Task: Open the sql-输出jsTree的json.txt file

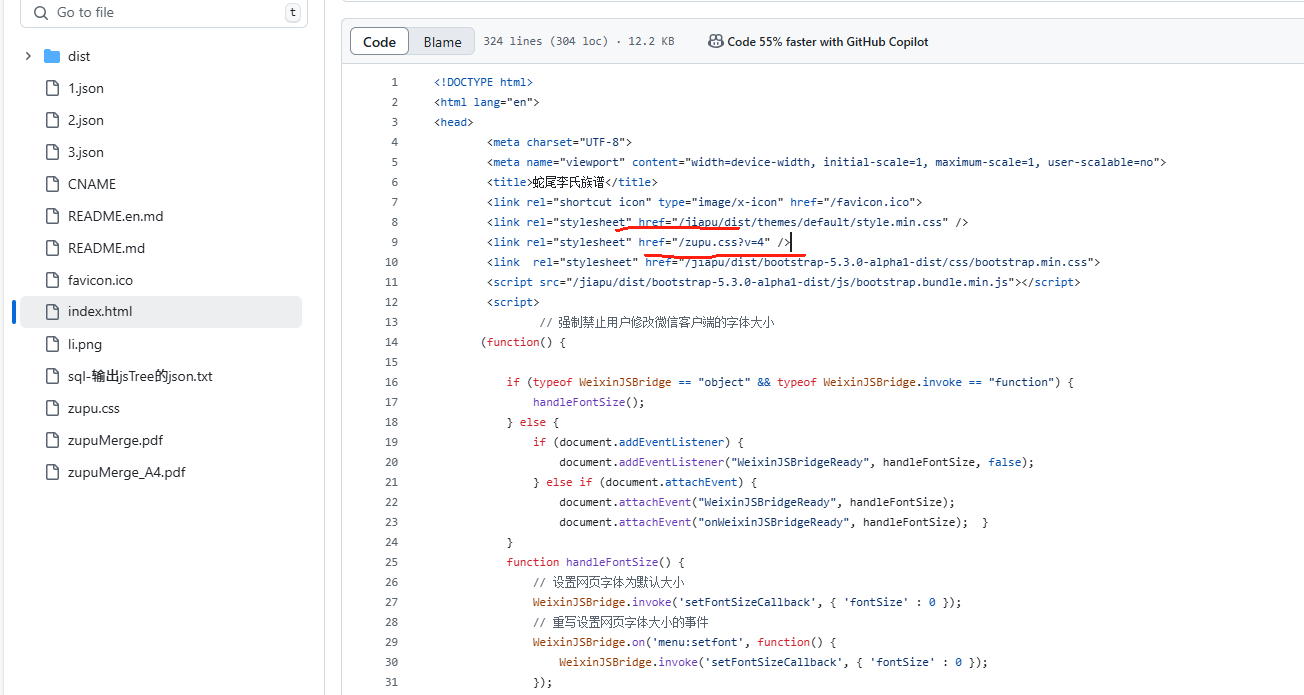Action: [x=140, y=376]
